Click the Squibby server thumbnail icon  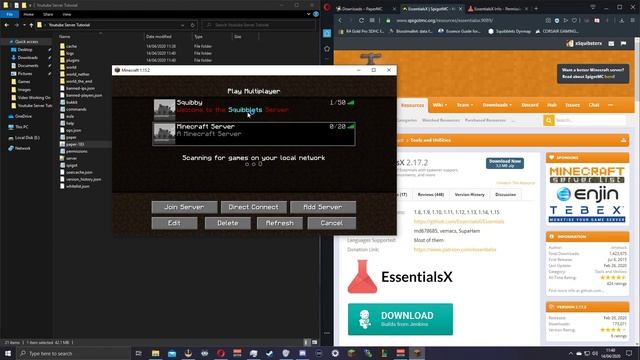(164, 110)
